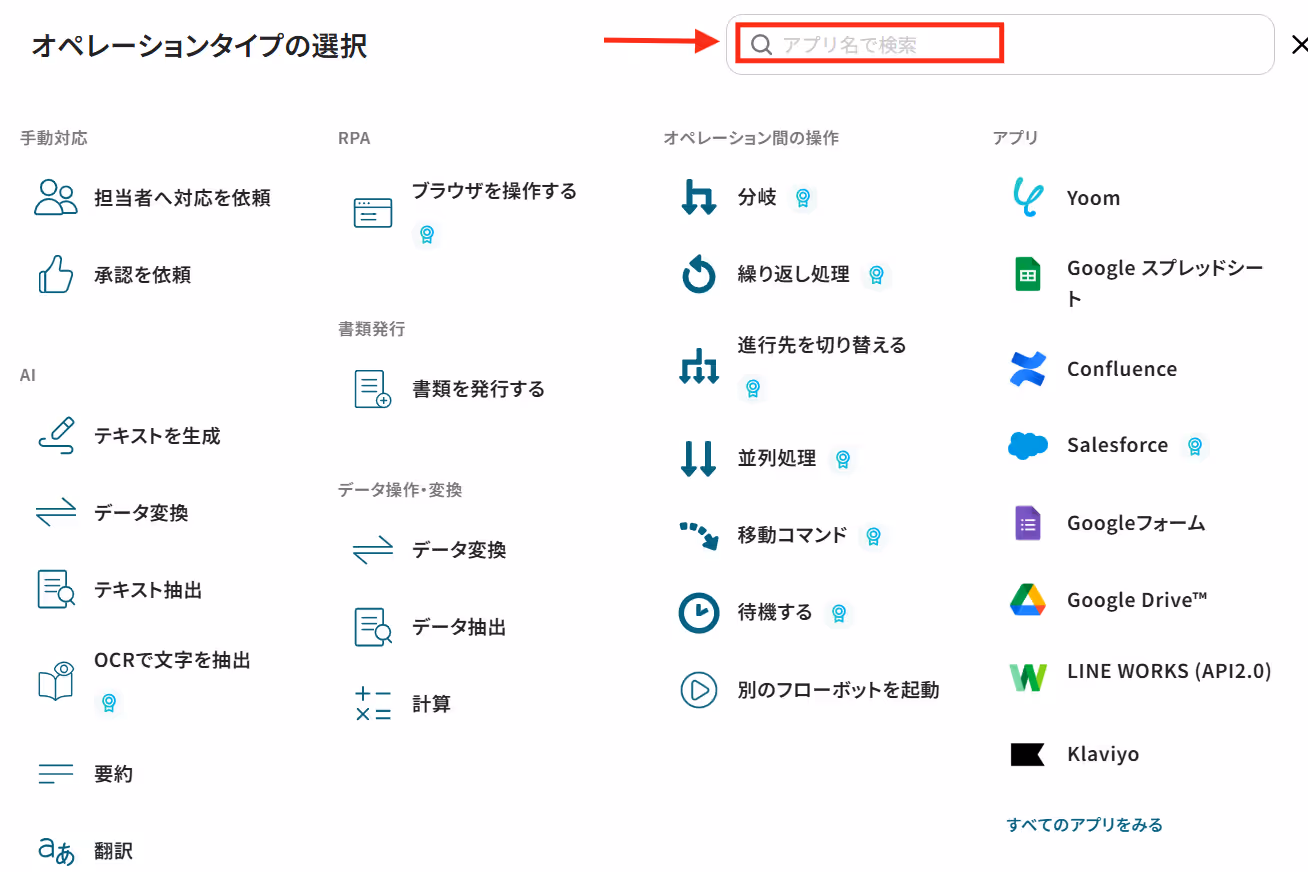Click the arrows icon for AI データ変換
This screenshot has width=1308, height=872.
(56, 513)
